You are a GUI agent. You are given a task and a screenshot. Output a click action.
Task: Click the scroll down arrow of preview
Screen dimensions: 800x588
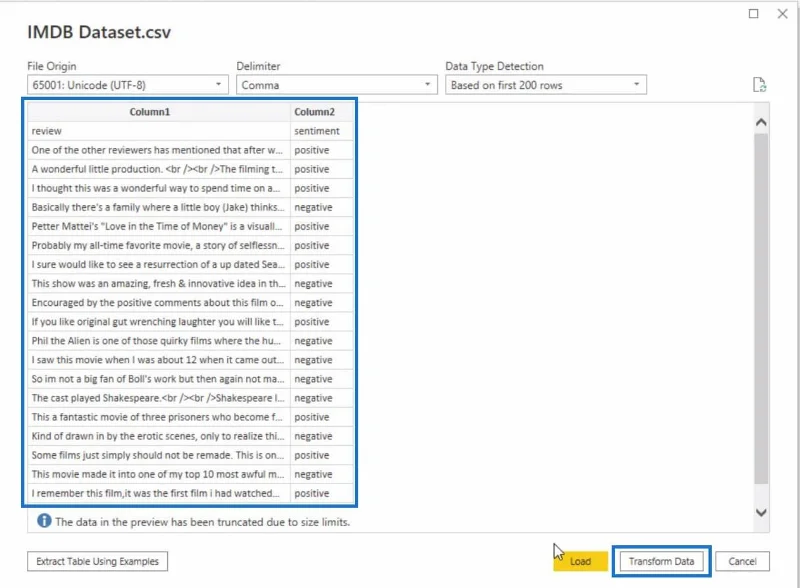click(x=761, y=512)
